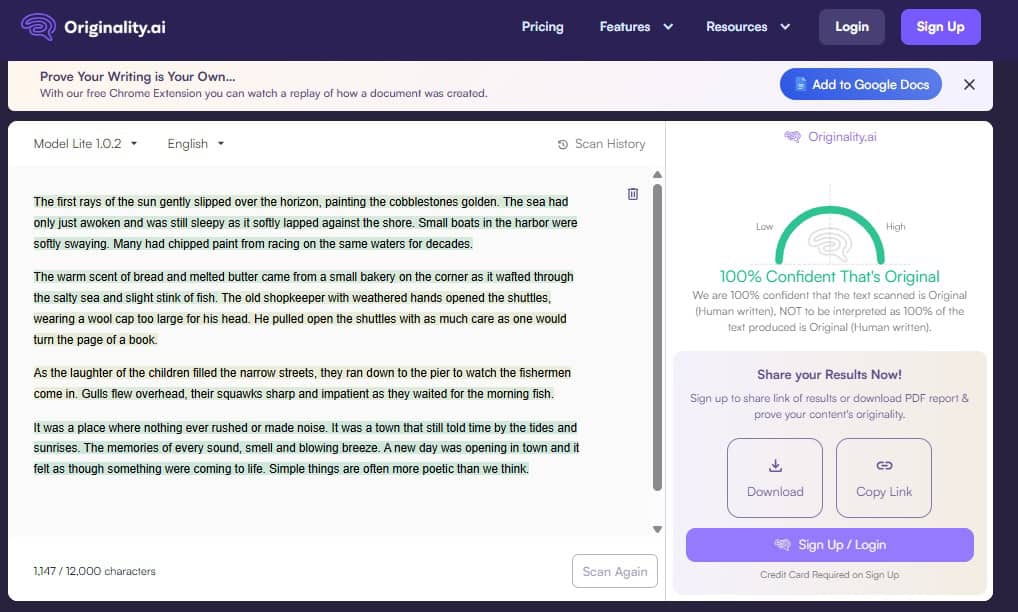
Task: Click the purple Sign Up / Login button
Action: [x=829, y=545]
